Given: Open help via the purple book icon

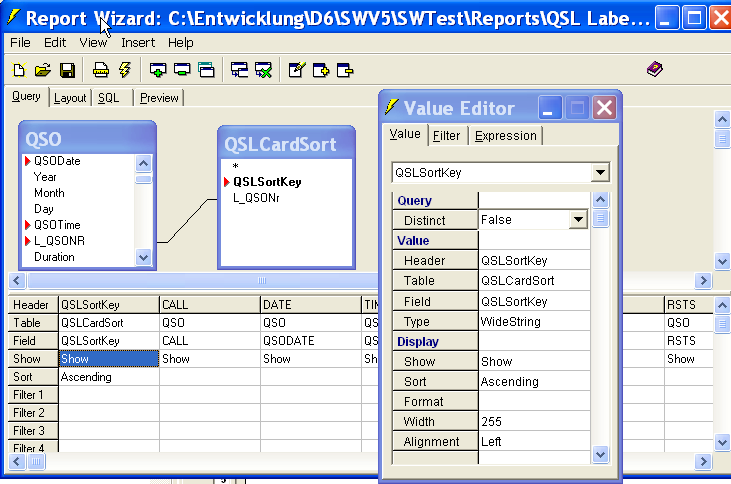Looking at the screenshot, I should 655,69.
